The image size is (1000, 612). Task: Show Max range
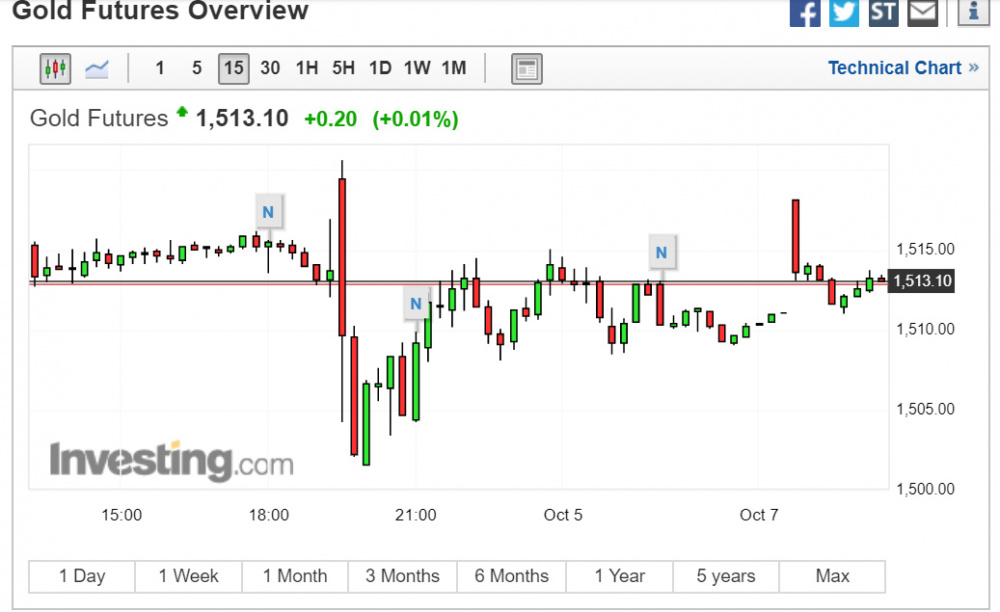832,576
